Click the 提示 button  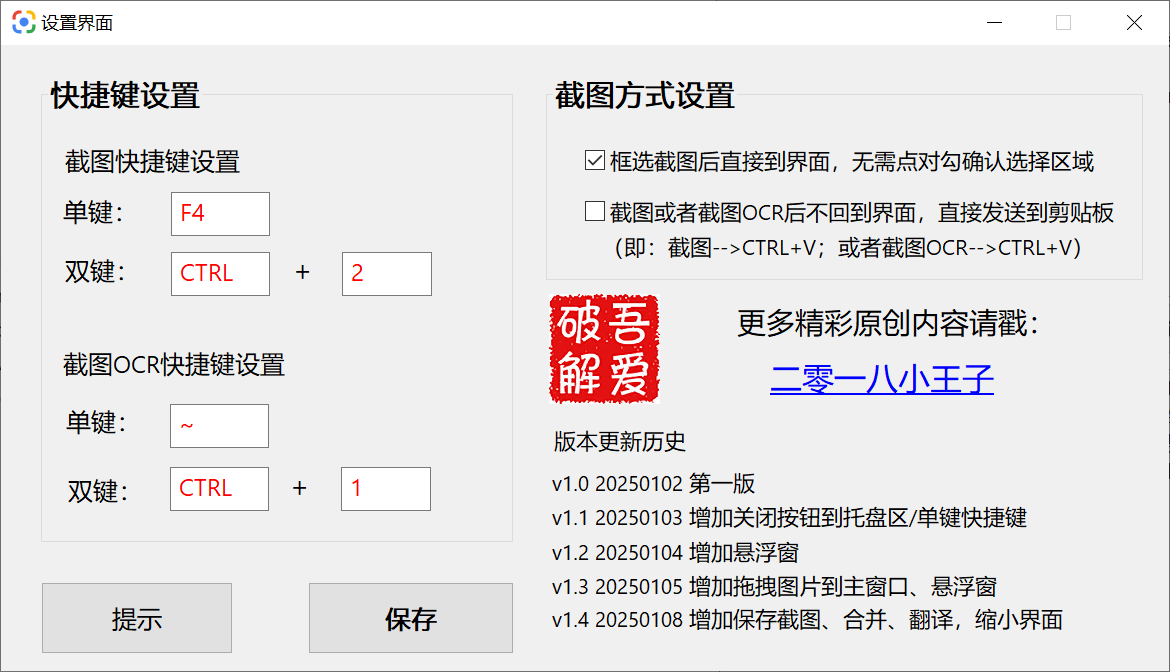(137, 618)
